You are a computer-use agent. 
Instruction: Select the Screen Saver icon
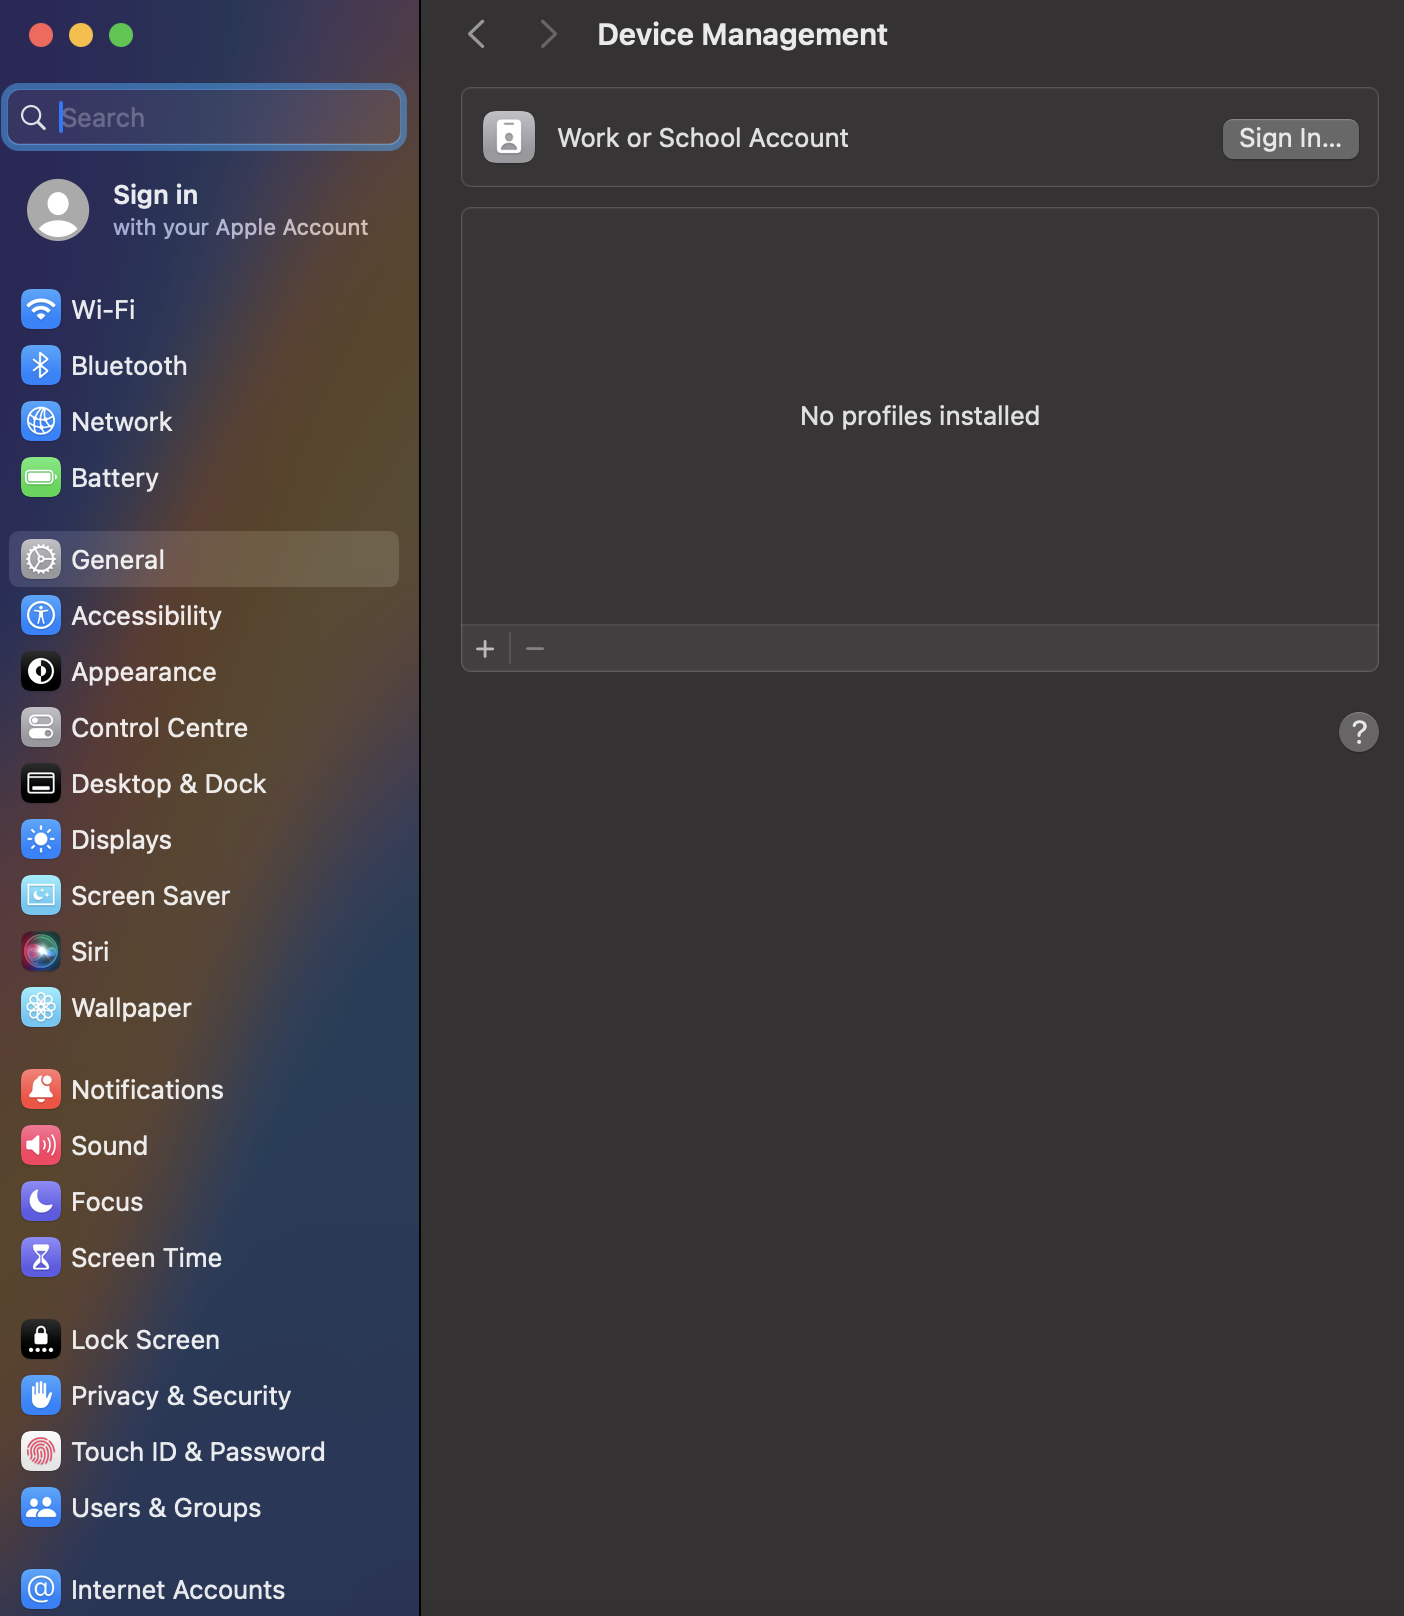tap(41, 896)
